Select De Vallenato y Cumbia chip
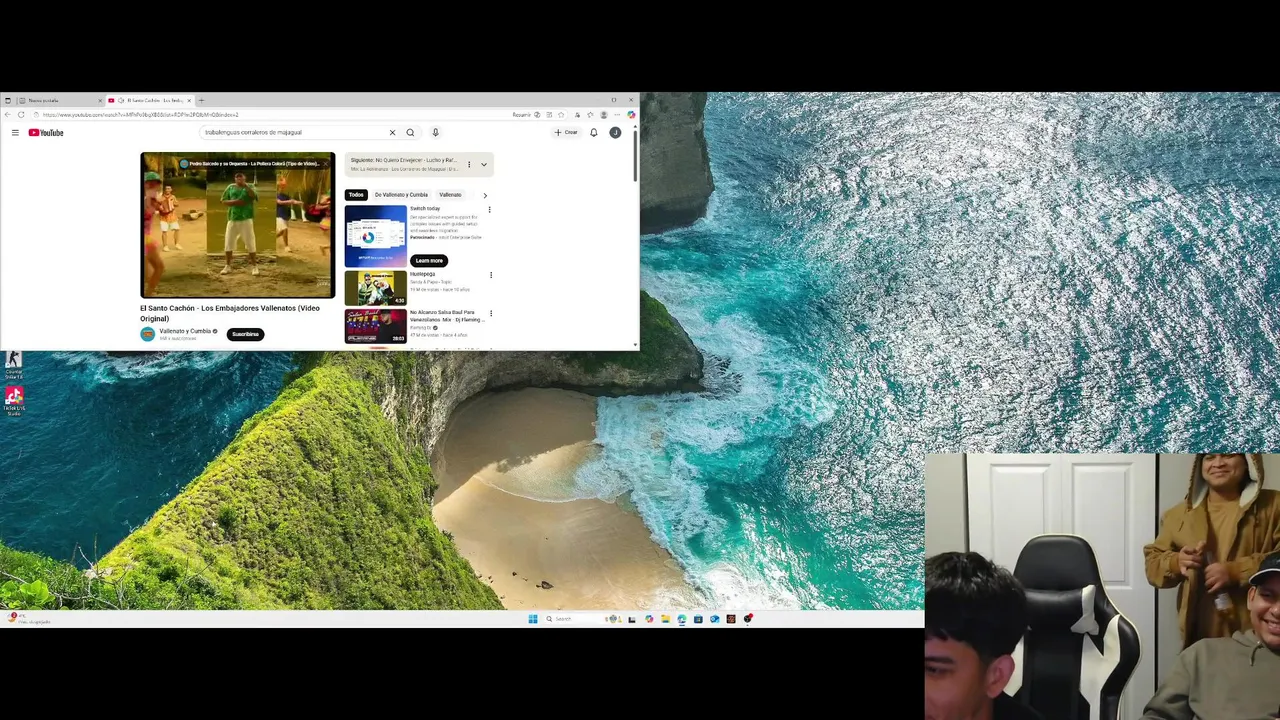 [x=401, y=195]
